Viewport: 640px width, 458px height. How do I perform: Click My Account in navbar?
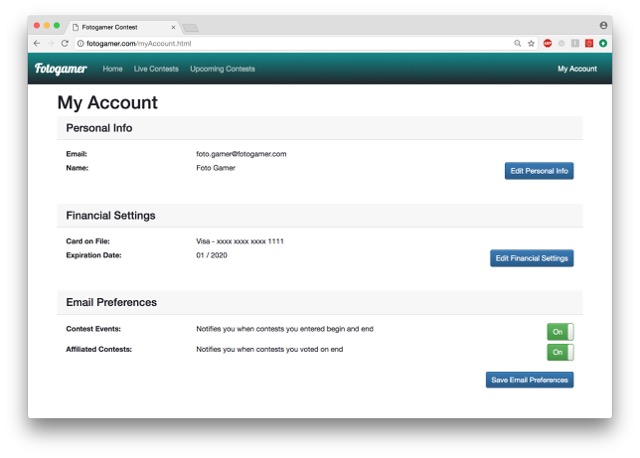577,69
